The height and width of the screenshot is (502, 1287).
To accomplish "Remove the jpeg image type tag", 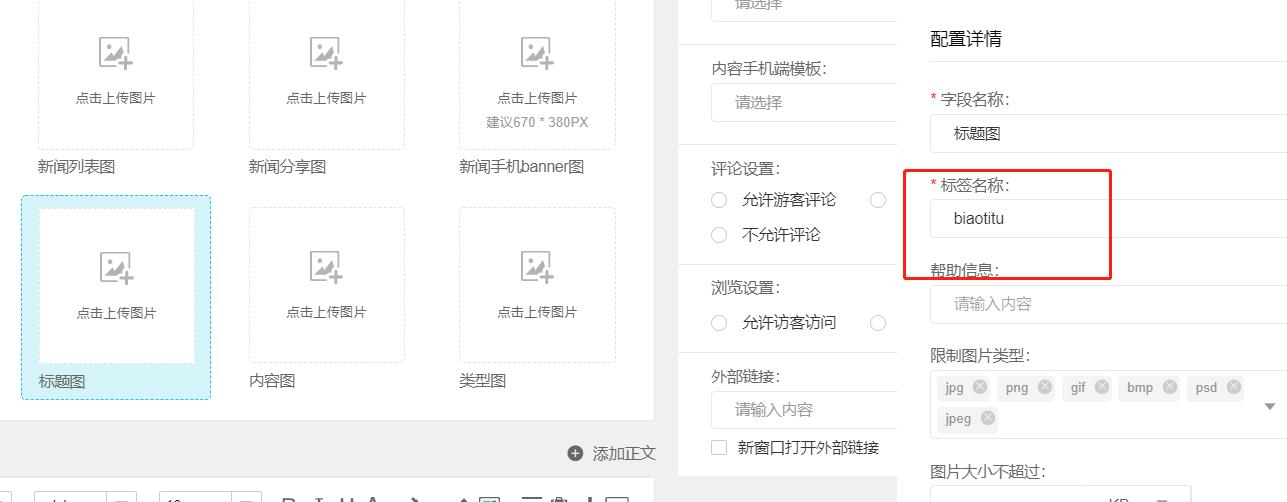I will coord(988,418).
